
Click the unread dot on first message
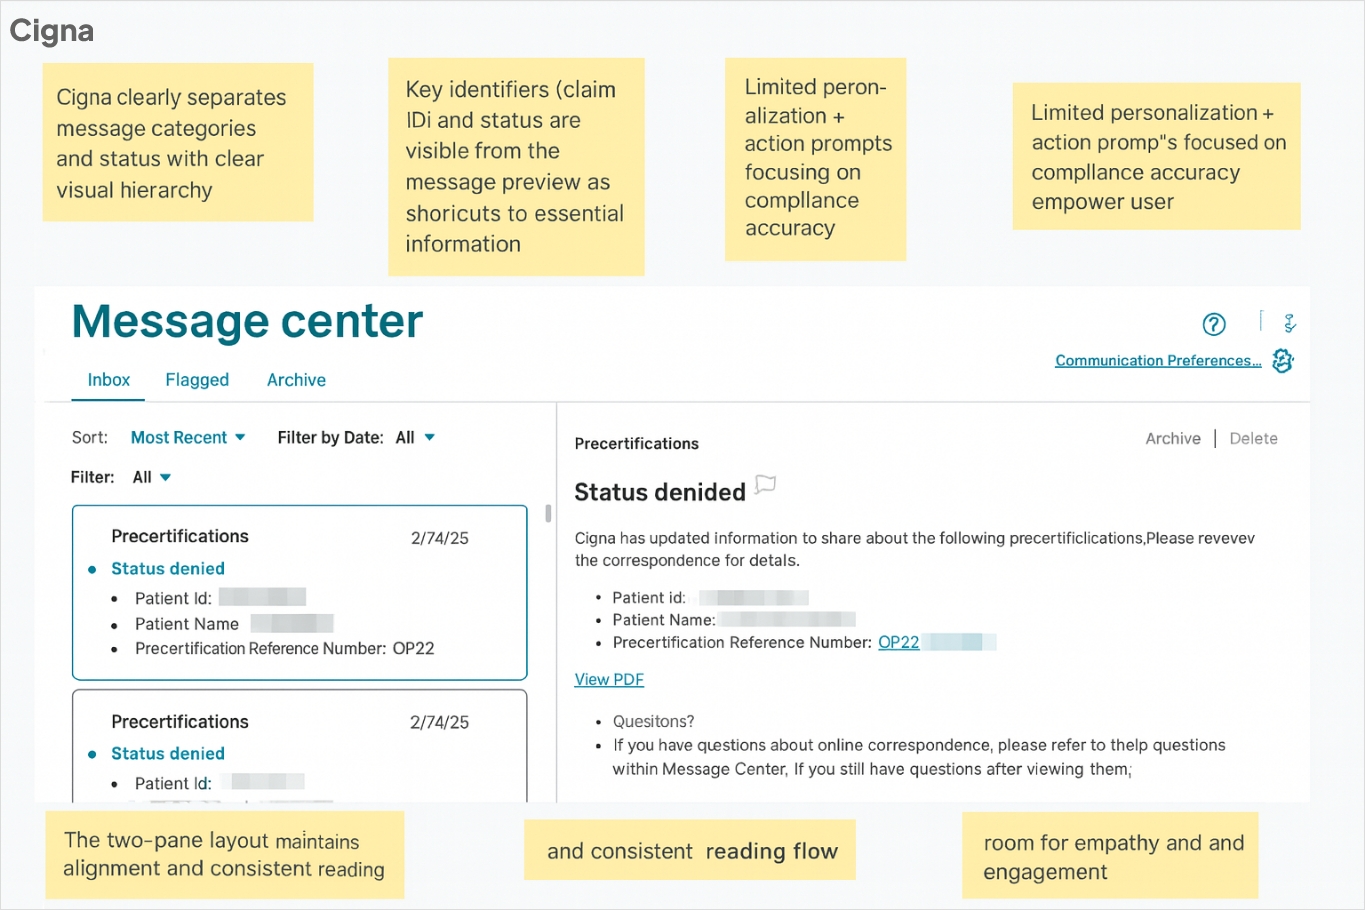coord(92,570)
